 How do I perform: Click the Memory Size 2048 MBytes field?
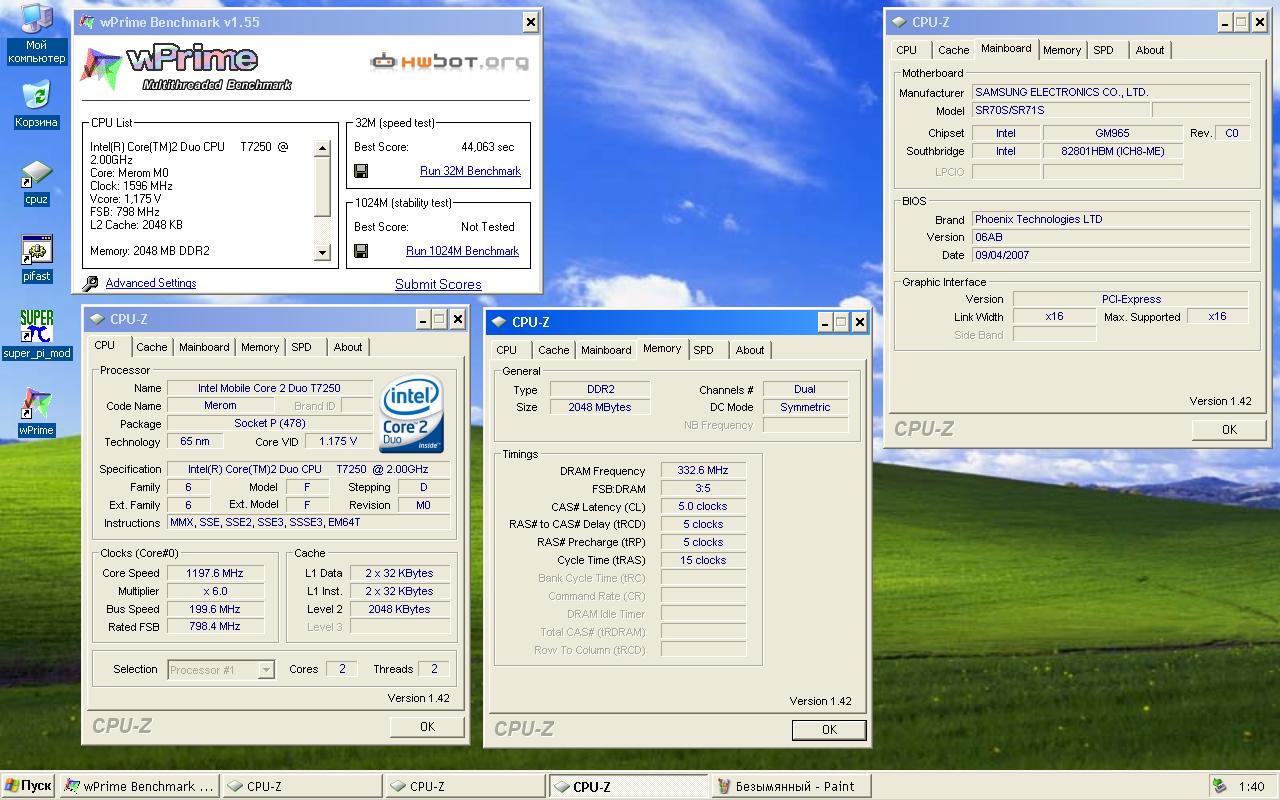600,407
